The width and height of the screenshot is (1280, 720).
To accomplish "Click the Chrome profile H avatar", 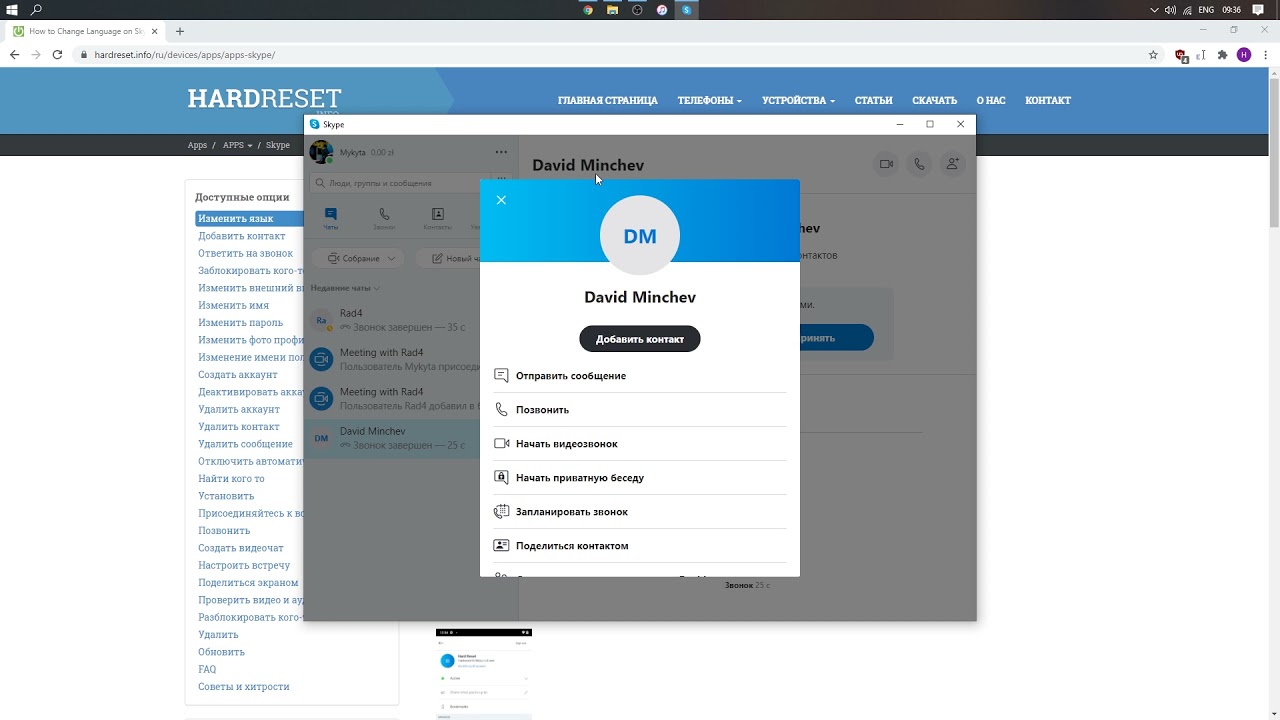I will [x=1244, y=55].
